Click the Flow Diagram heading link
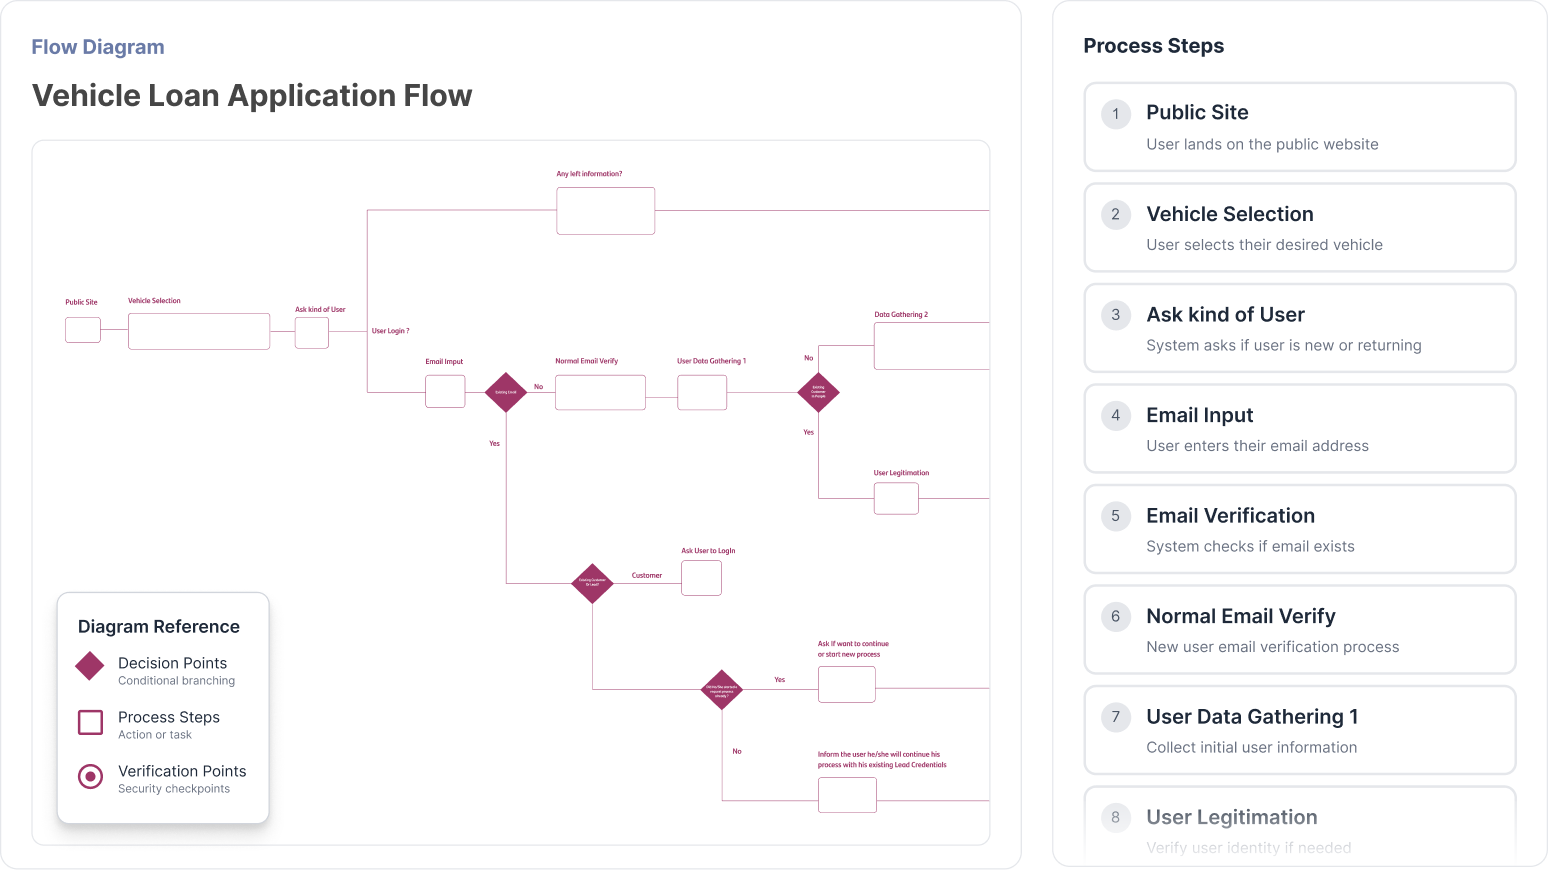The width and height of the screenshot is (1548, 870). (97, 46)
